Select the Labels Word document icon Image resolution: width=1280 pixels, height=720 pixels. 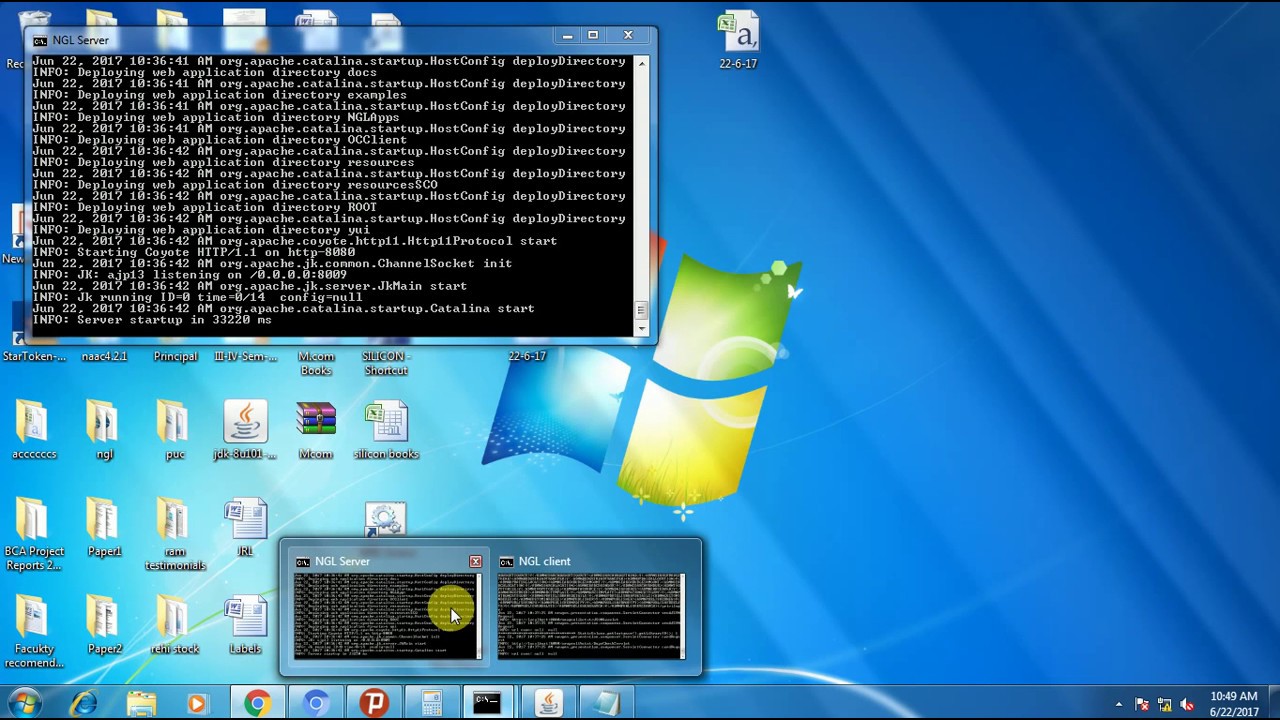pyautogui.click(x=245, y=625)
